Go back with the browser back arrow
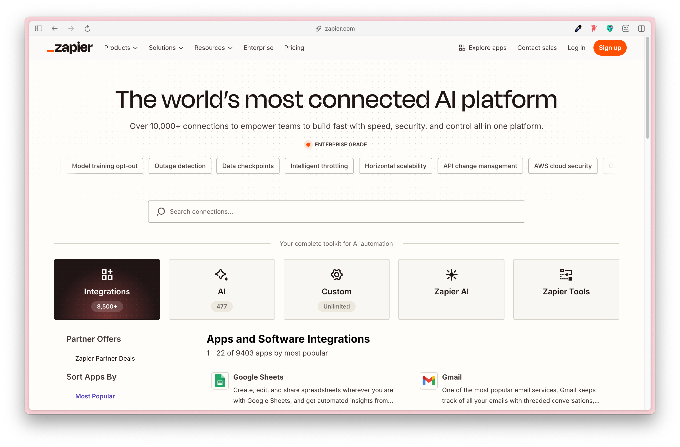 pos(55,29)
